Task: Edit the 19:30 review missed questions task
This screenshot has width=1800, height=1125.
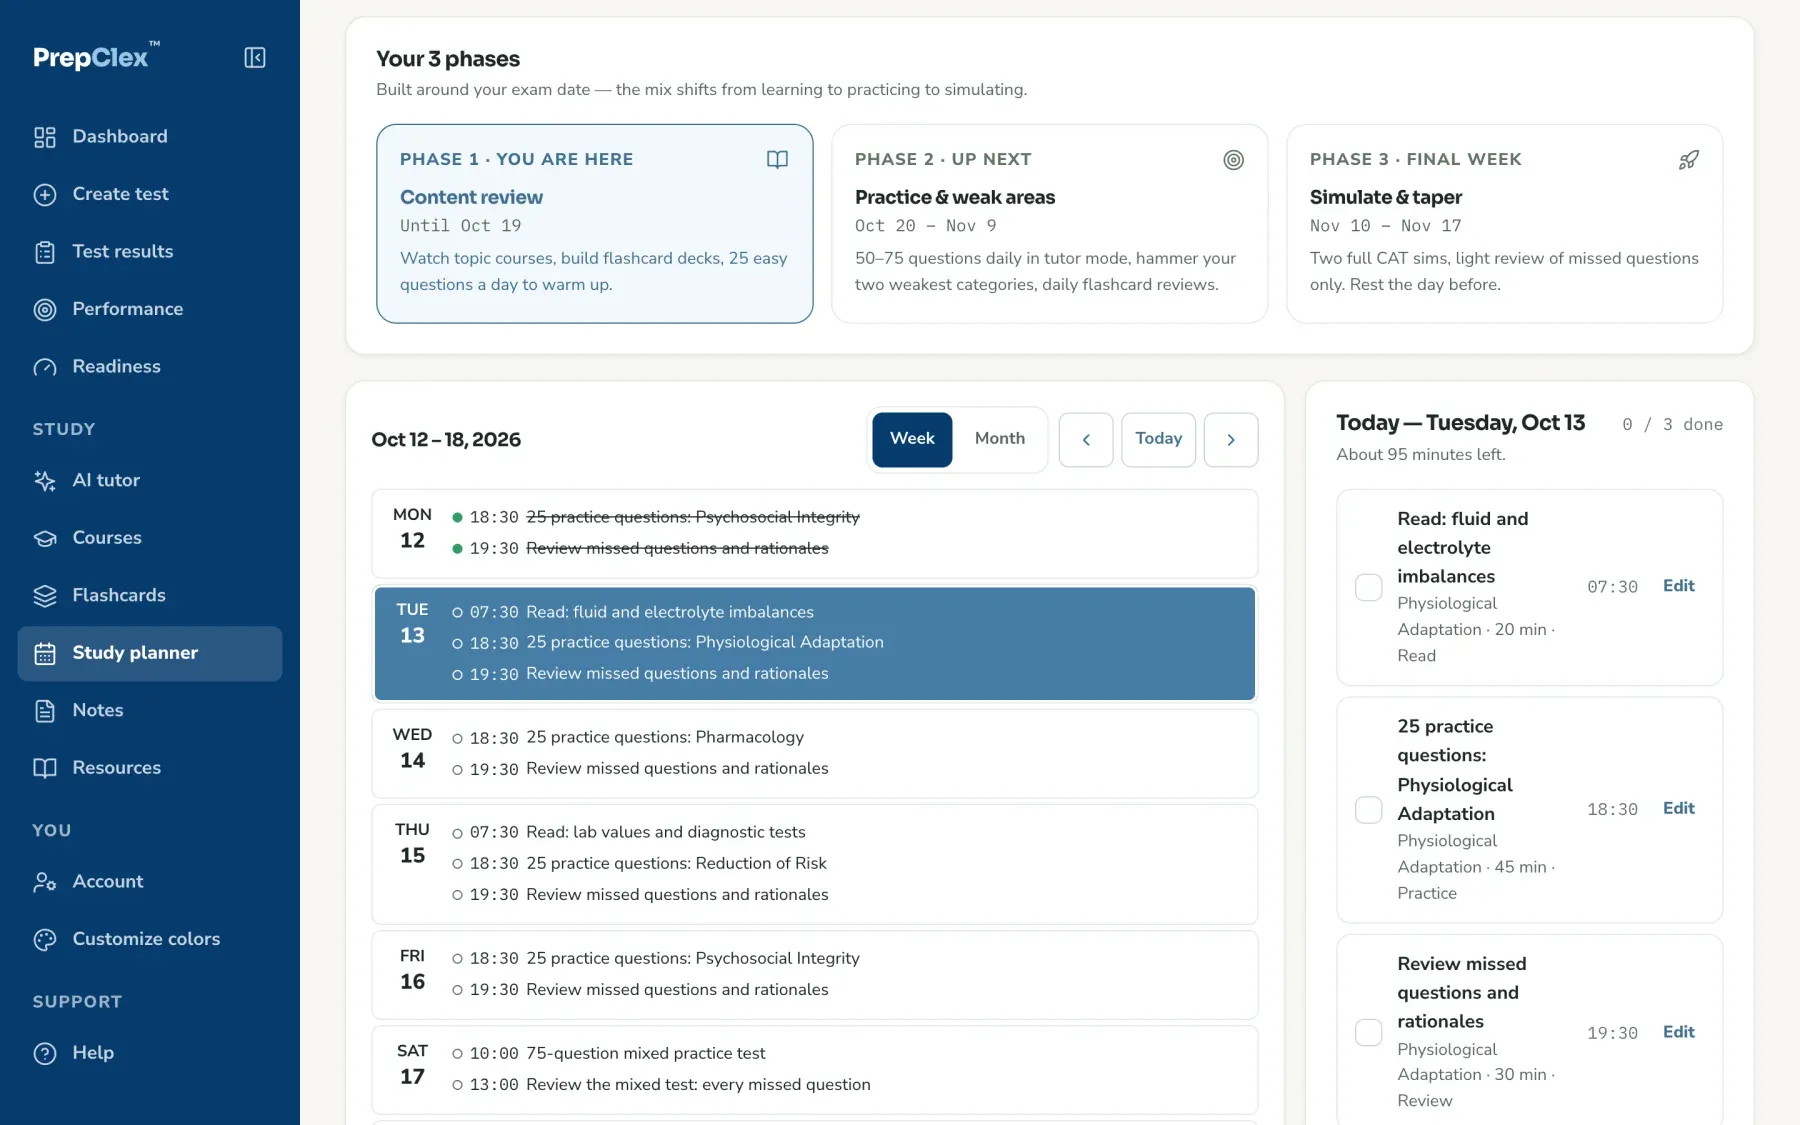Action: click(1678, 1032)
